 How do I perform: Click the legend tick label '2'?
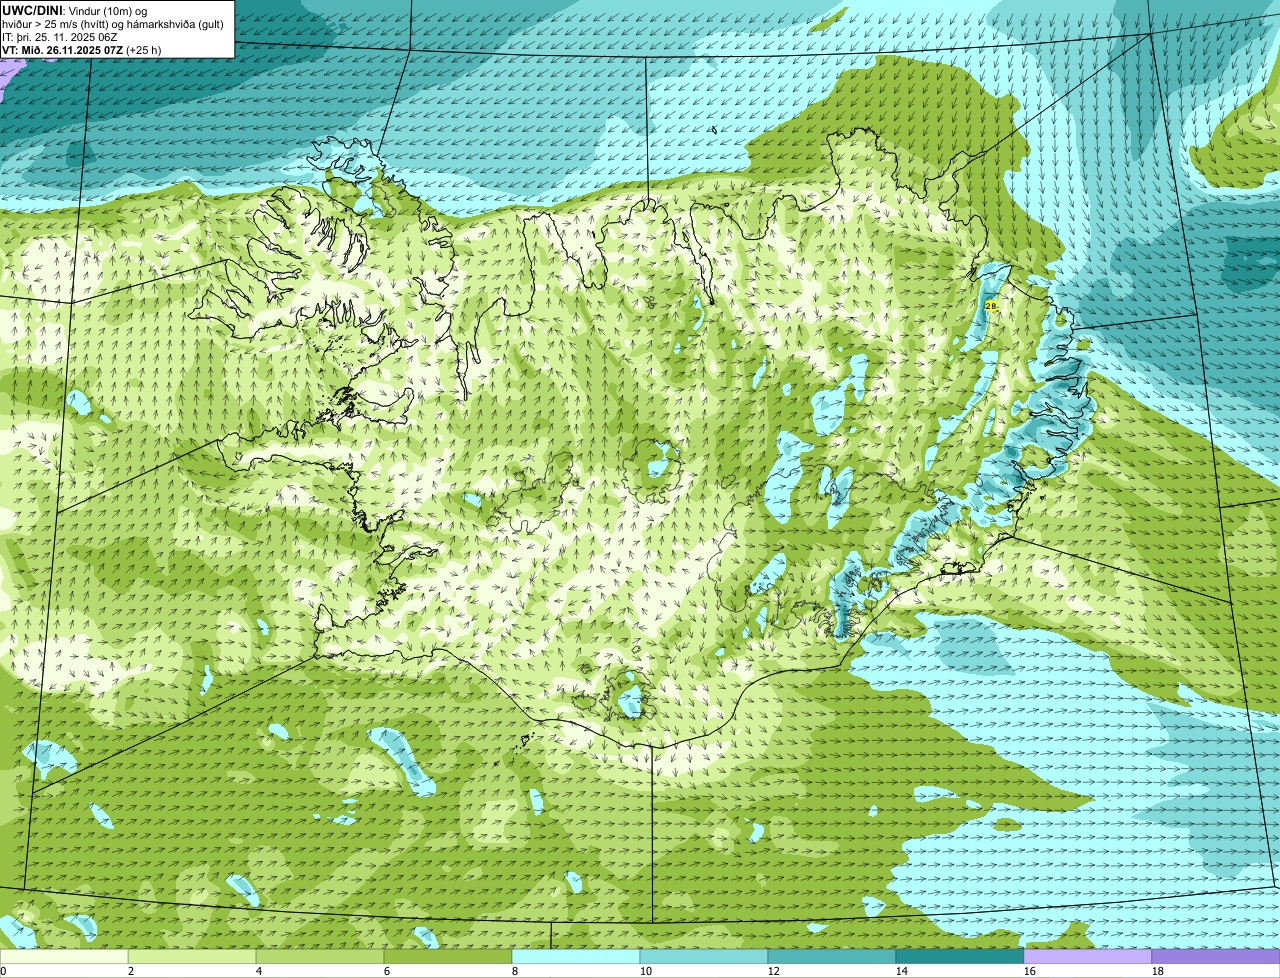click(x=131, y=971)
